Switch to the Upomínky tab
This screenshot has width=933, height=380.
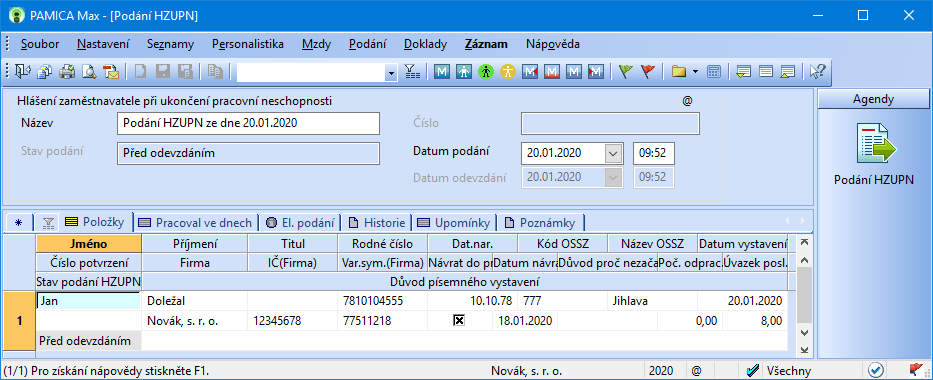[454, 223]
